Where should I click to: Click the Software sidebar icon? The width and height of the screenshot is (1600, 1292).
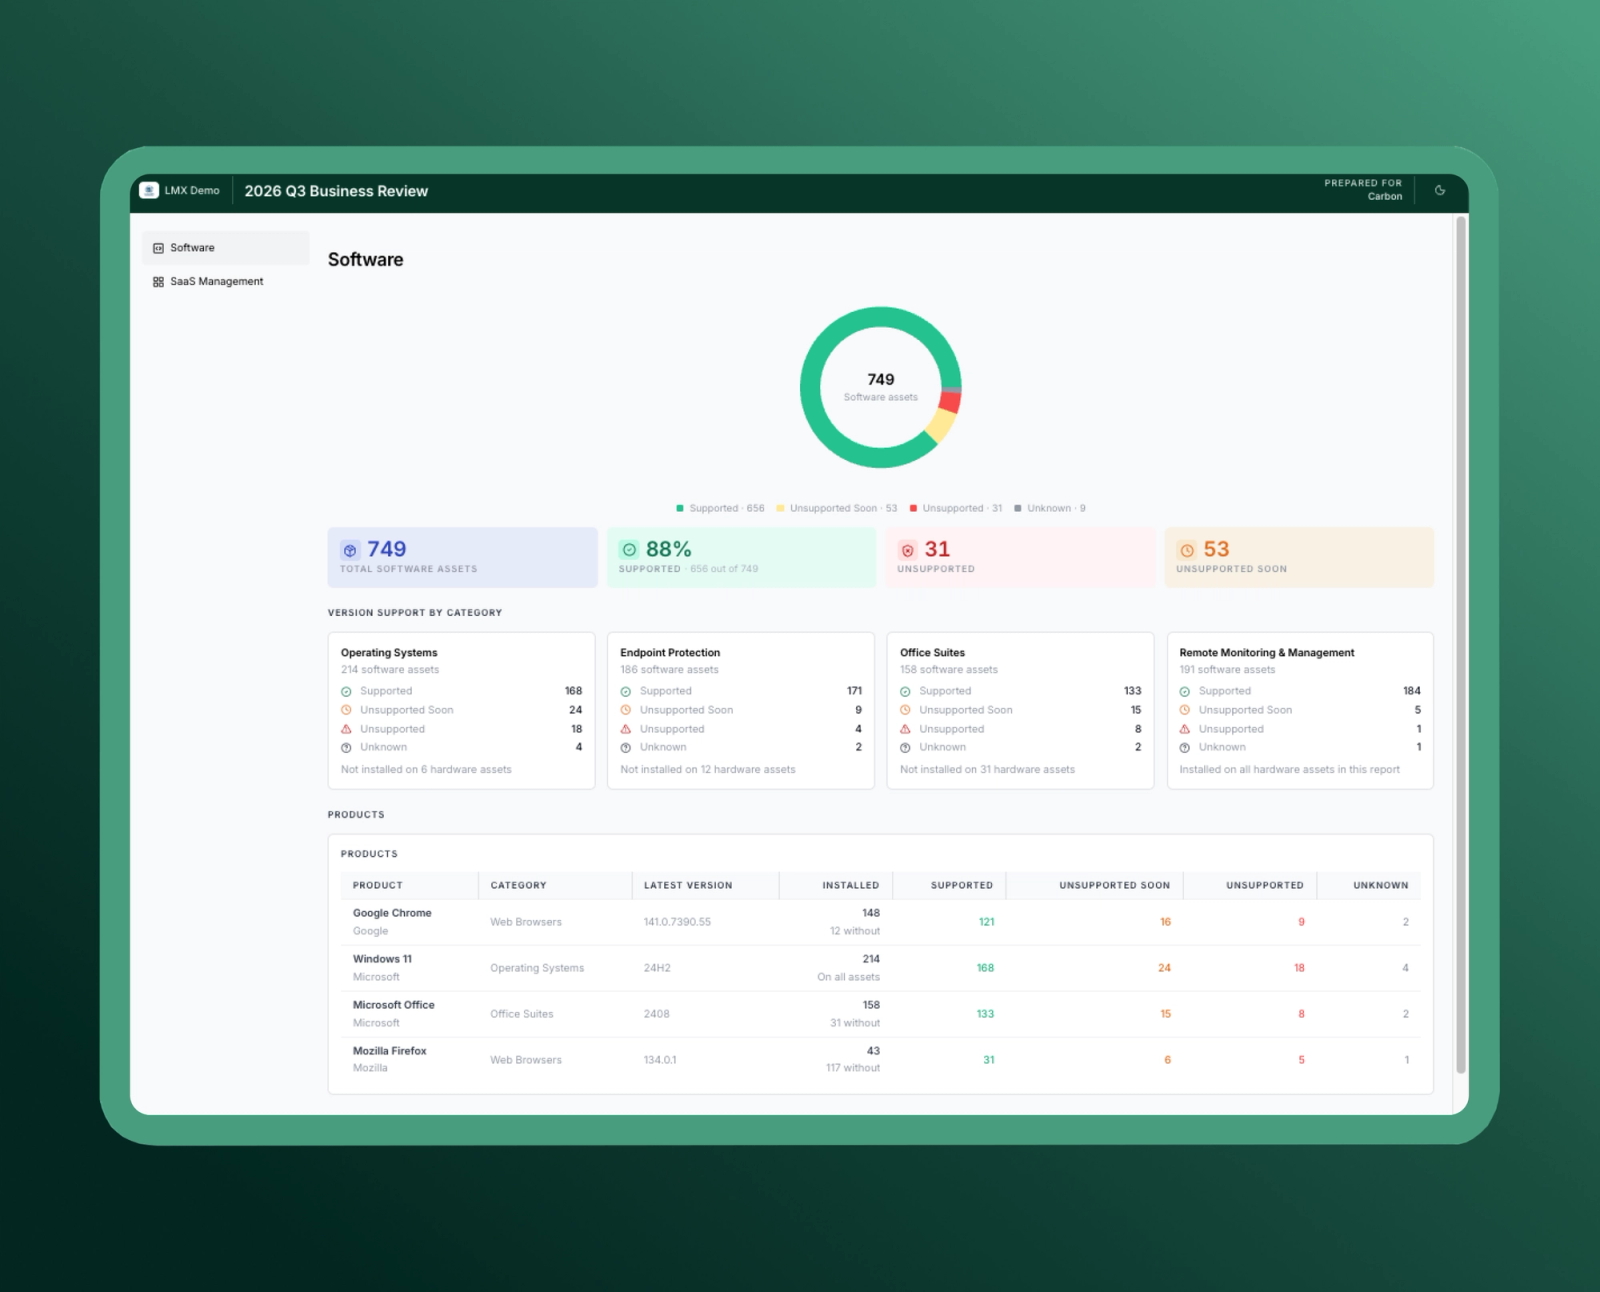[x=158, y=248]
